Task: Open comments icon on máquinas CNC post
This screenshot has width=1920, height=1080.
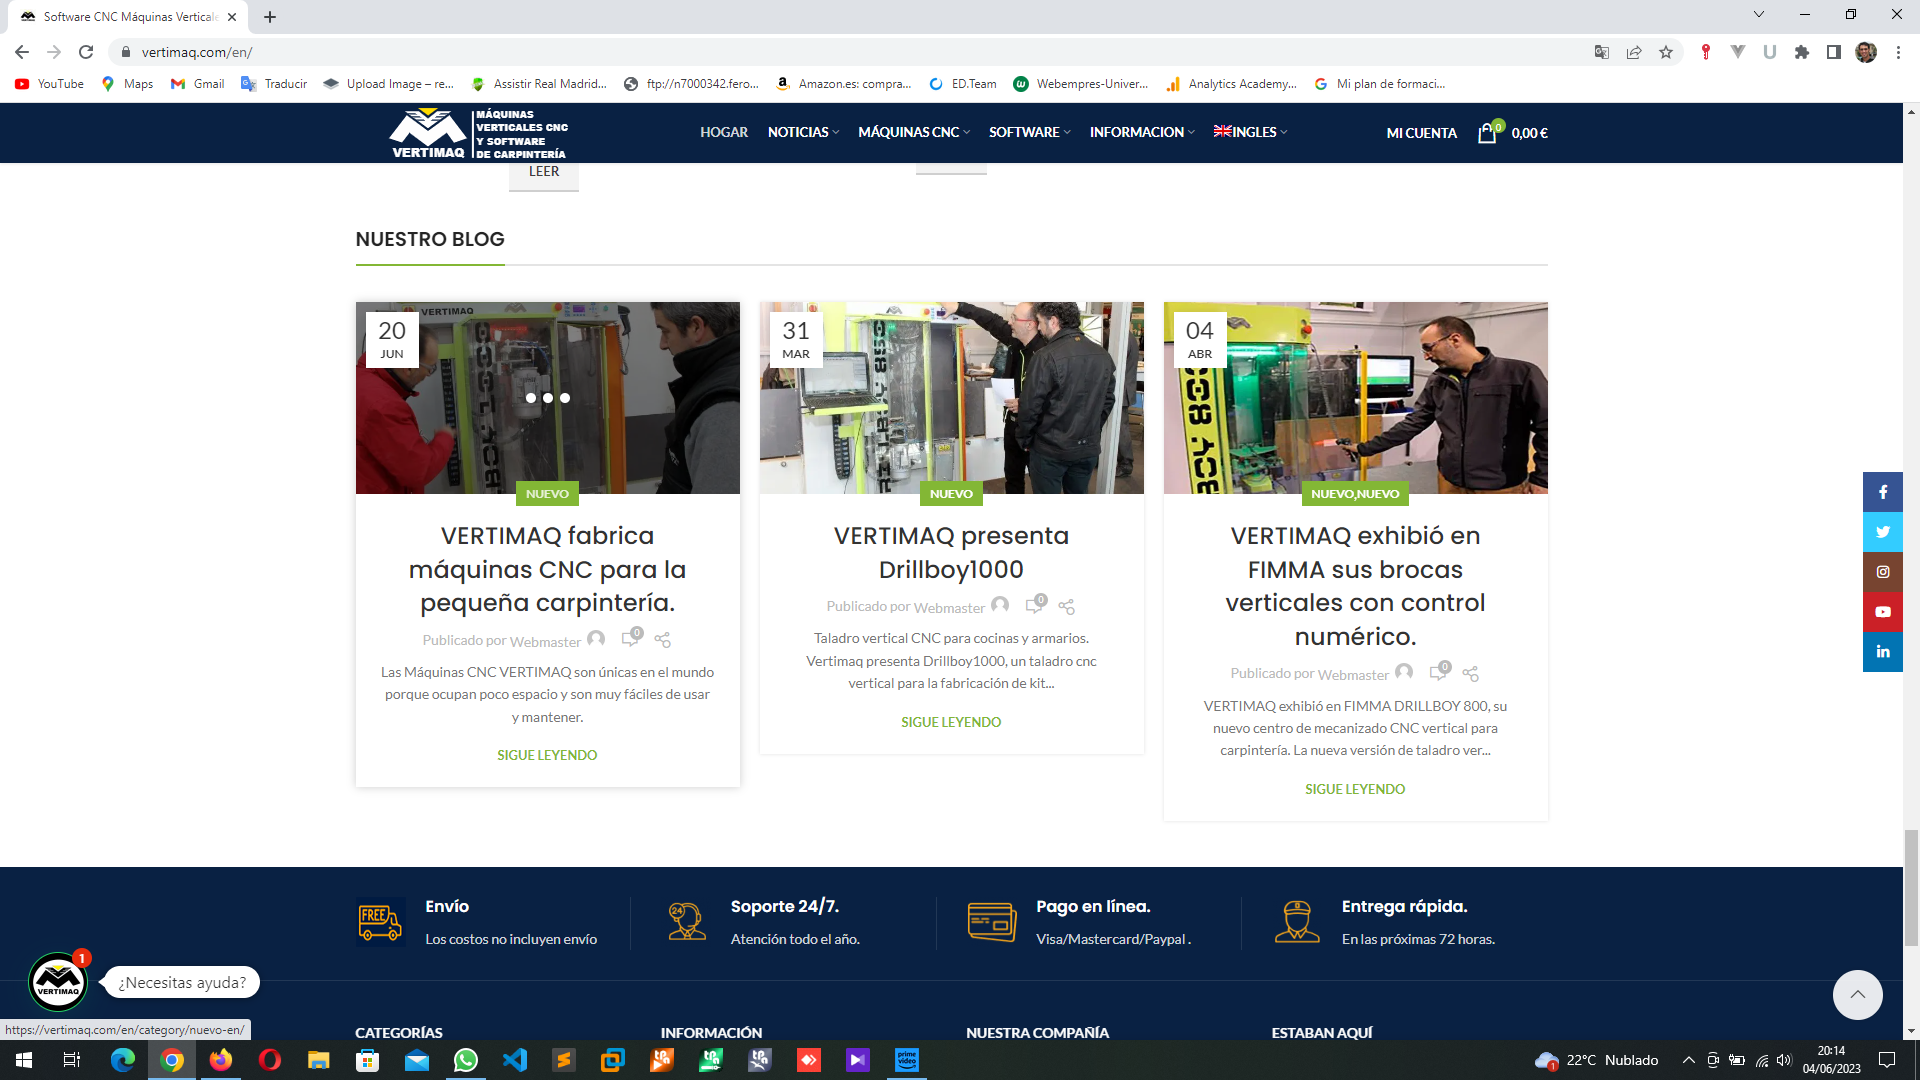Action: 631,637
